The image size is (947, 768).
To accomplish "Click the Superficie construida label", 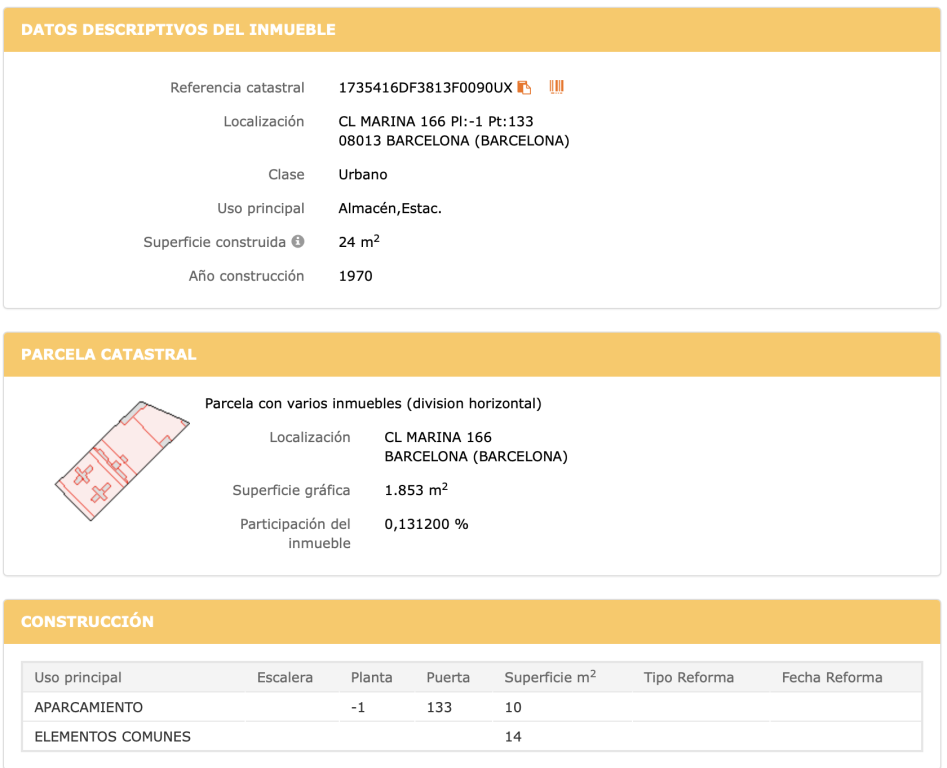I will point(214,242).
